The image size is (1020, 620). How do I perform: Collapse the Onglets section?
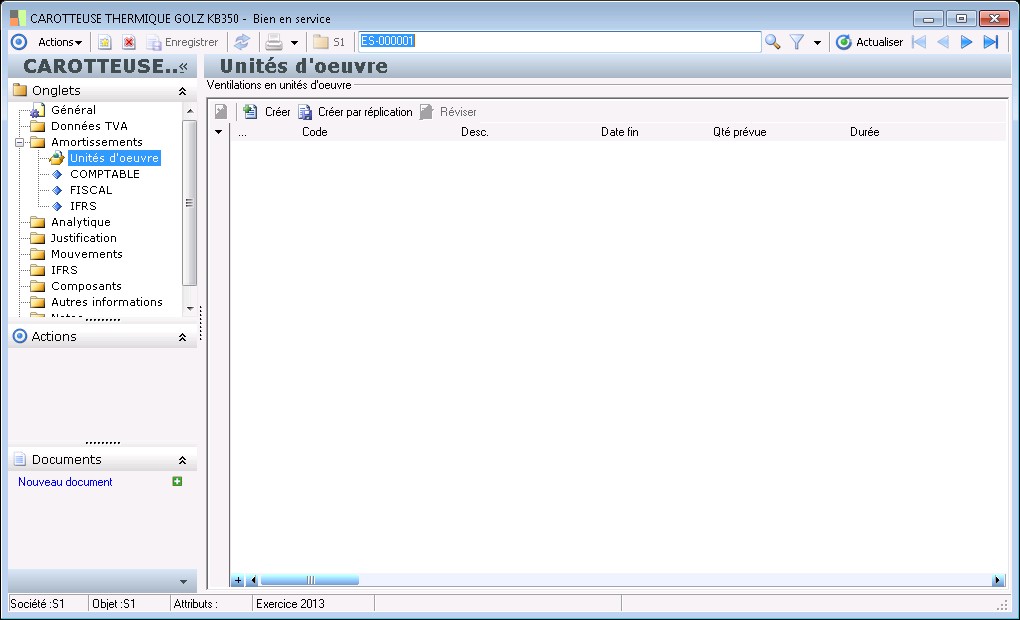point(182,91)
